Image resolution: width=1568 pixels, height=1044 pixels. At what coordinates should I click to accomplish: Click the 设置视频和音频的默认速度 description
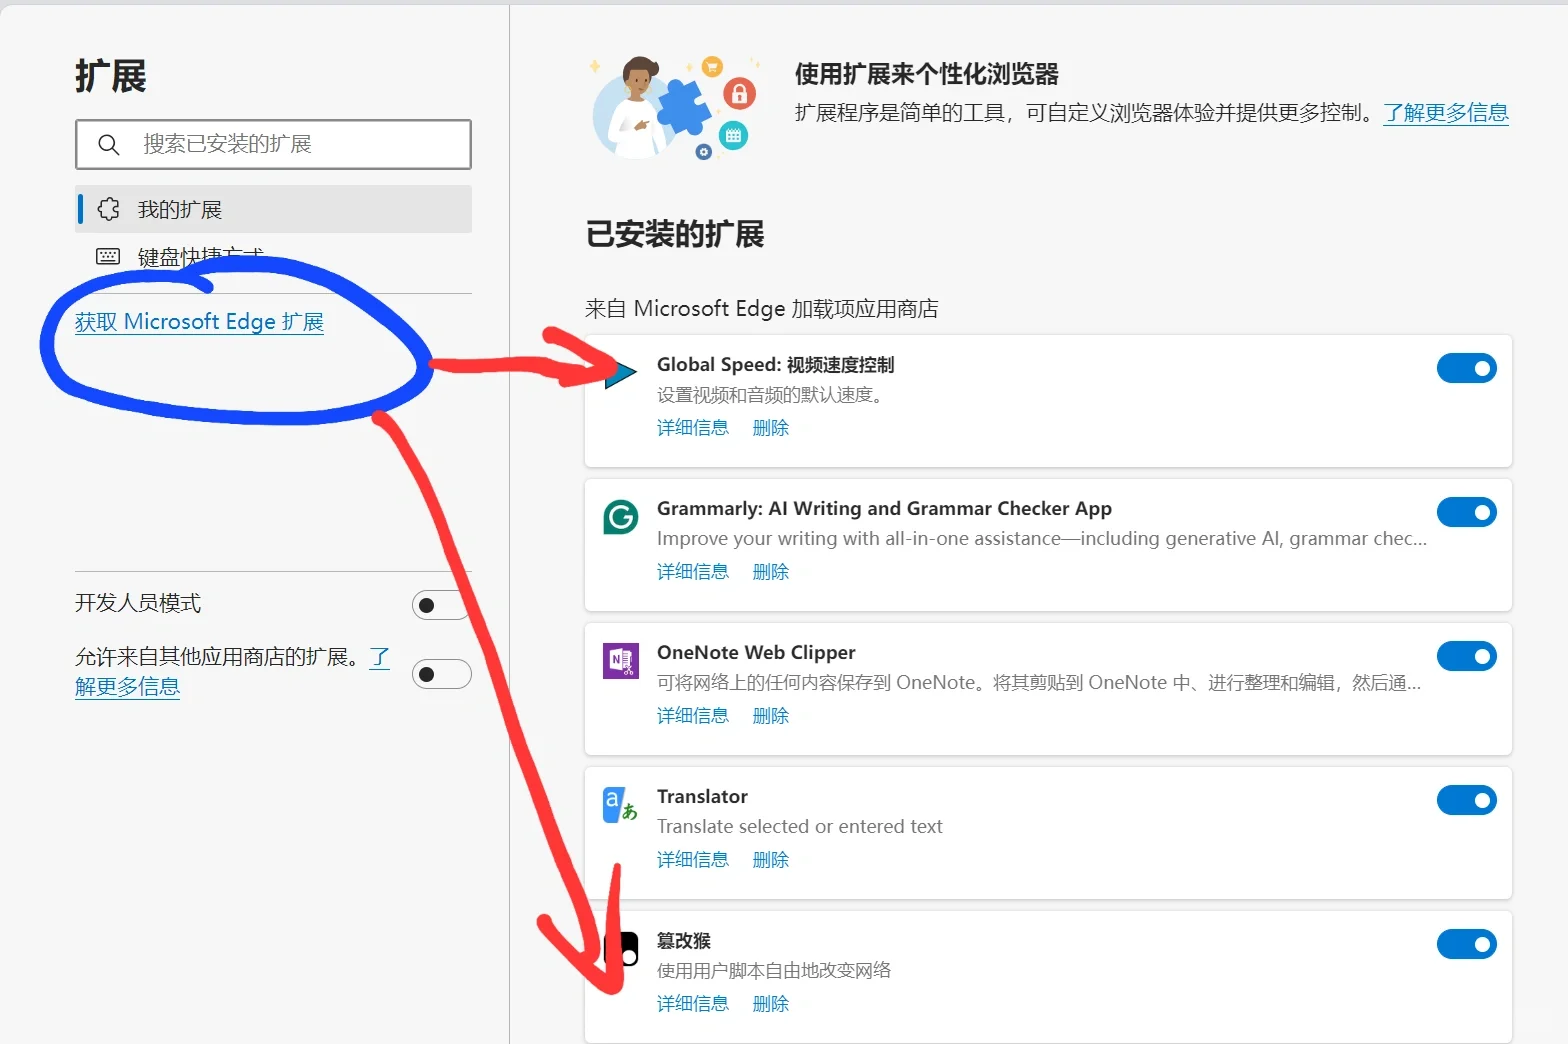point(773,395)
